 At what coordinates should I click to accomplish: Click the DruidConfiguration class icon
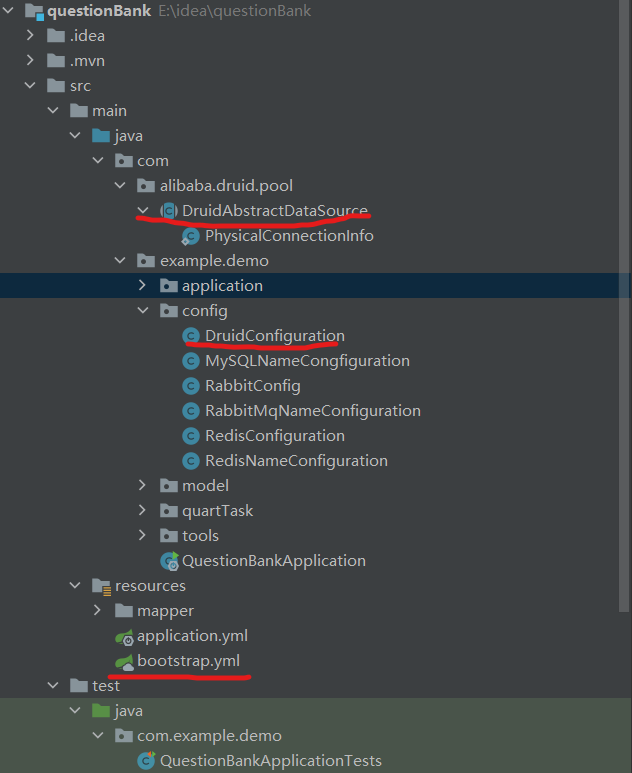(191, 336)
